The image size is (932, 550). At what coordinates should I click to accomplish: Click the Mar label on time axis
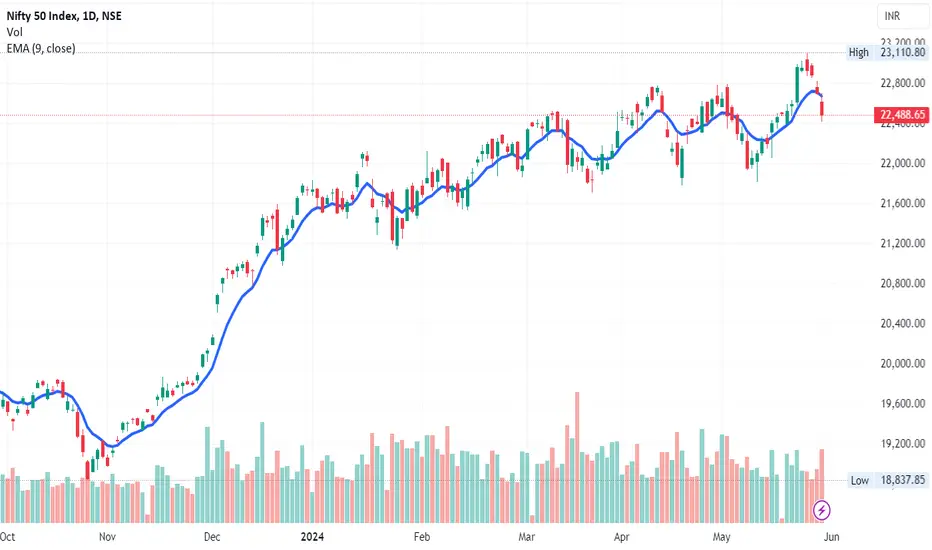point(526,536)
